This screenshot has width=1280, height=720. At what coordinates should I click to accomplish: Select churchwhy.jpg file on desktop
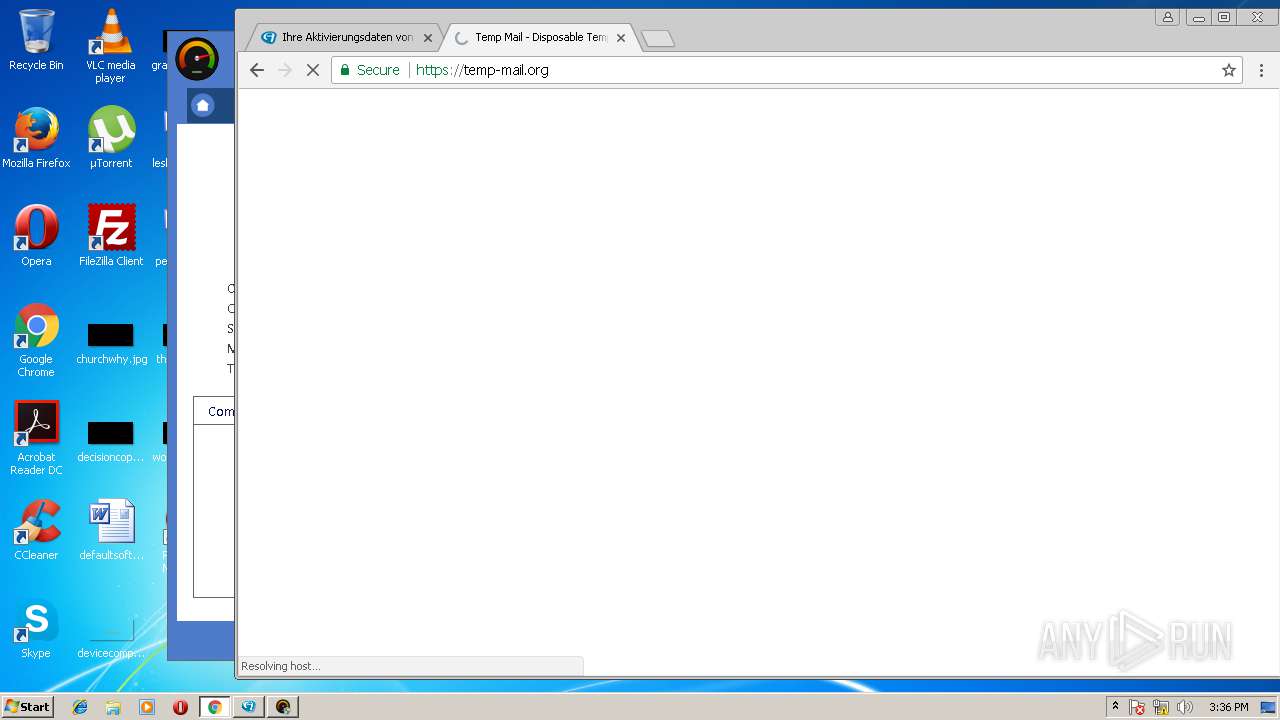click(111, 343)
